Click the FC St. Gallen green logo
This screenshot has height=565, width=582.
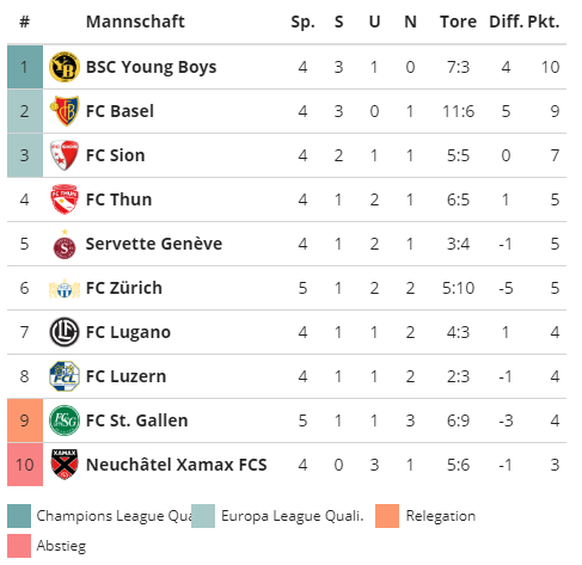(64, 420)
